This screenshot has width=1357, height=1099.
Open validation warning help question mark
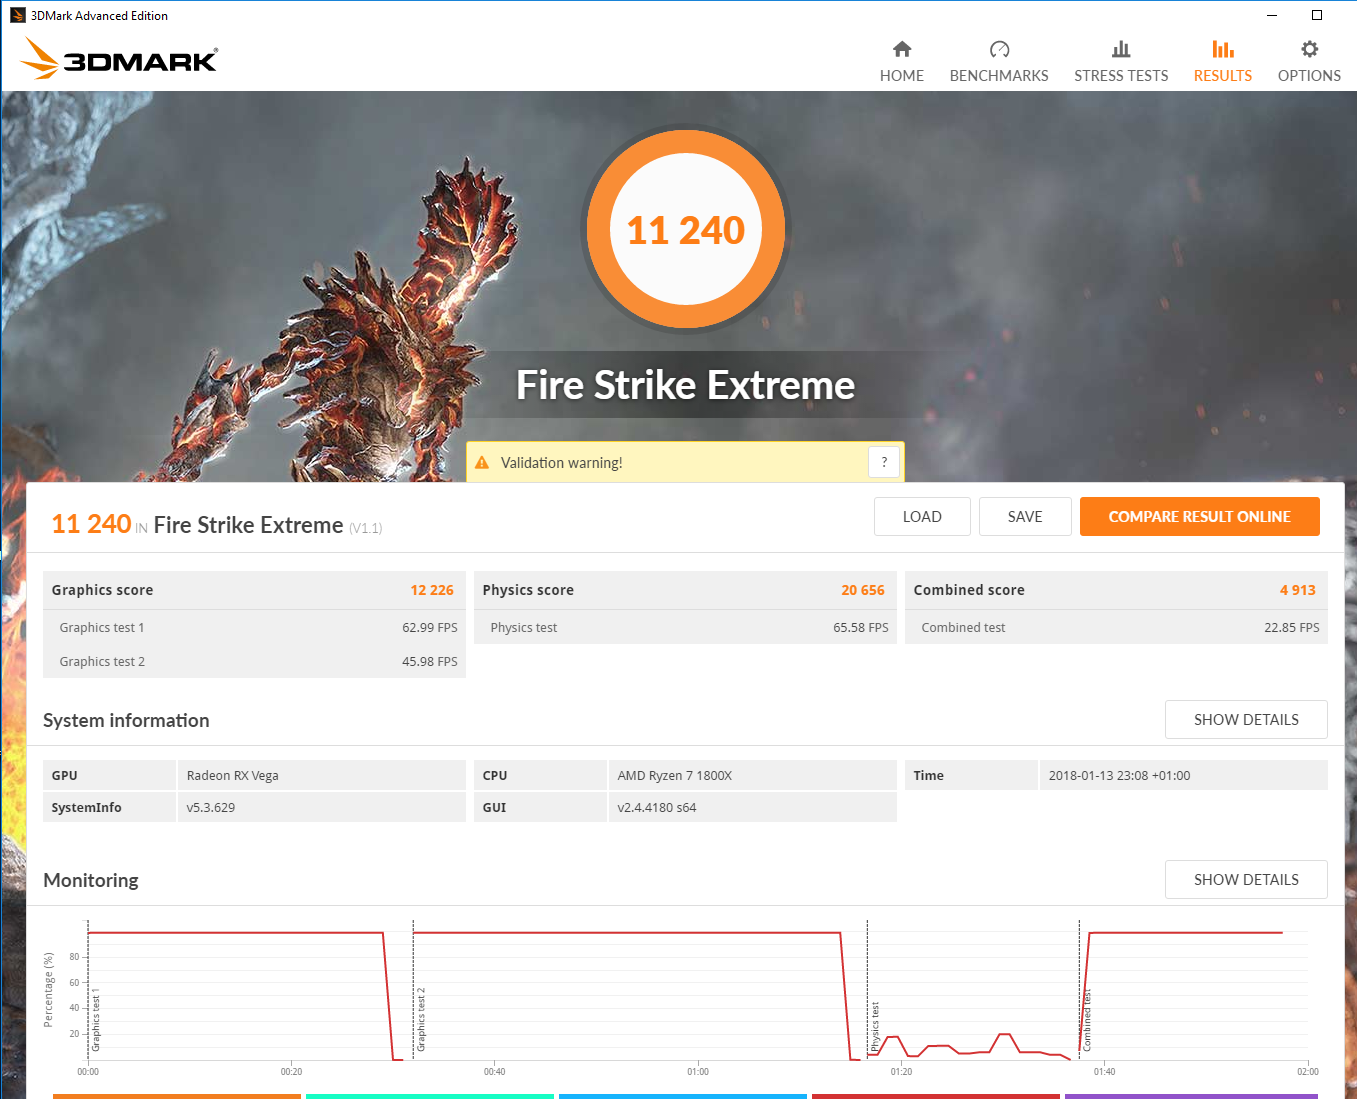tap(884, 462)
